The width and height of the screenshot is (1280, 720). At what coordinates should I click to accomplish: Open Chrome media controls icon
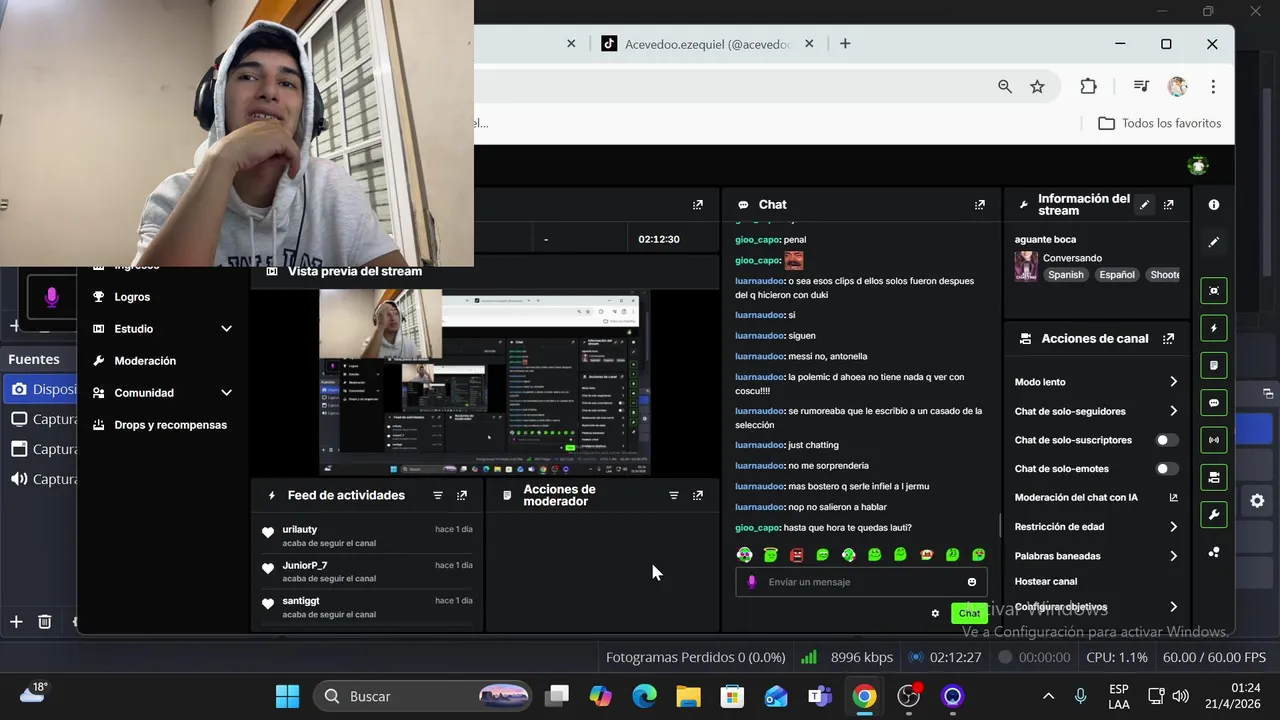(1141, 87)
